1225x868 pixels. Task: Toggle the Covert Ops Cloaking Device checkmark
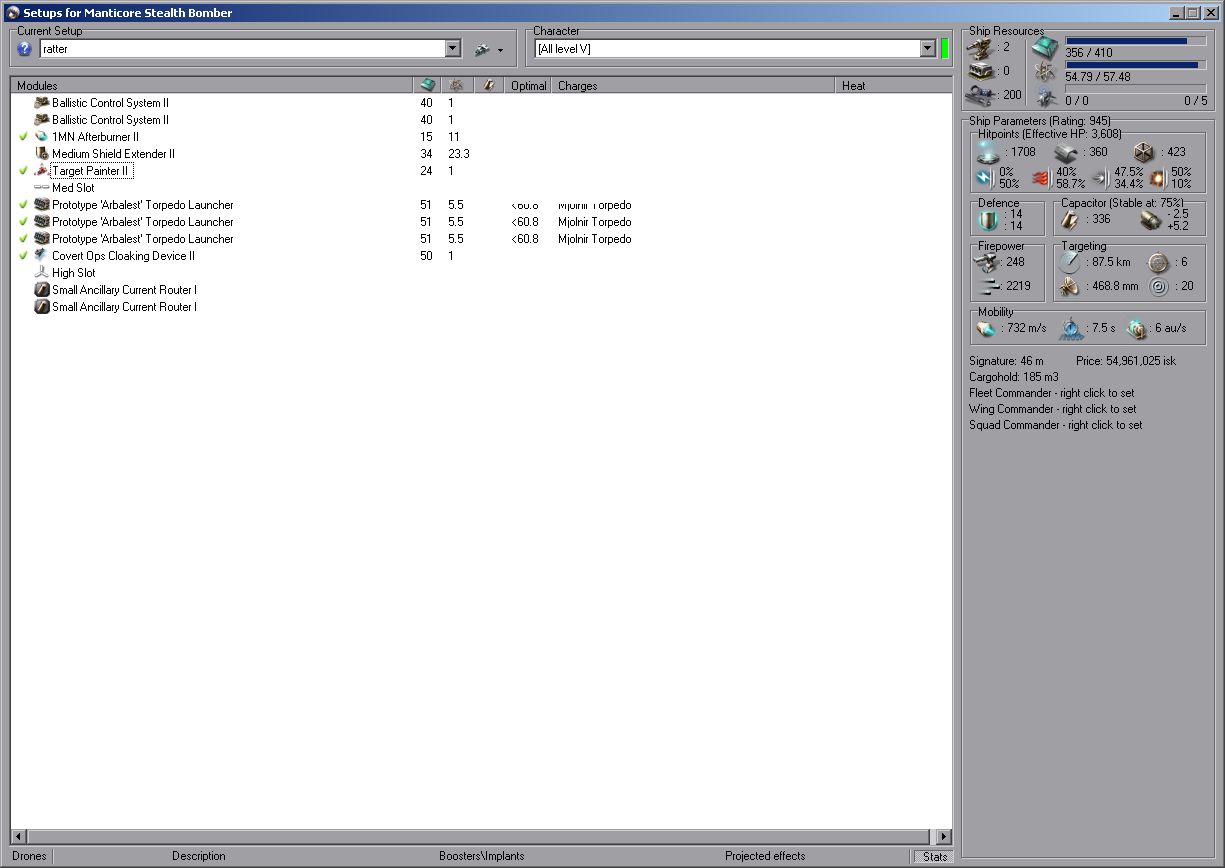click(x=23, y=256)
